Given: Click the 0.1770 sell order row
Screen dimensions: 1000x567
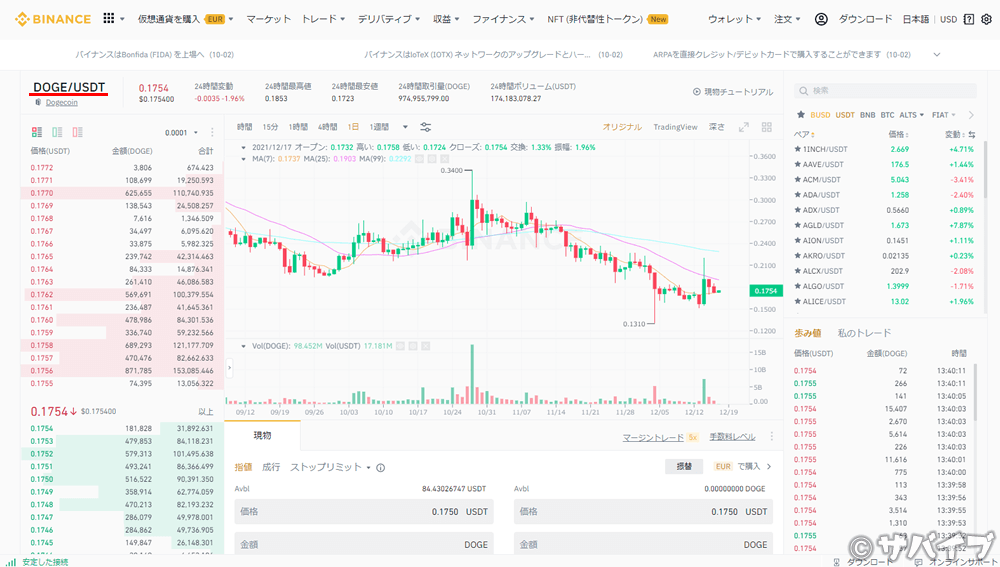Looking at the screenshot, I should [122, 193].
